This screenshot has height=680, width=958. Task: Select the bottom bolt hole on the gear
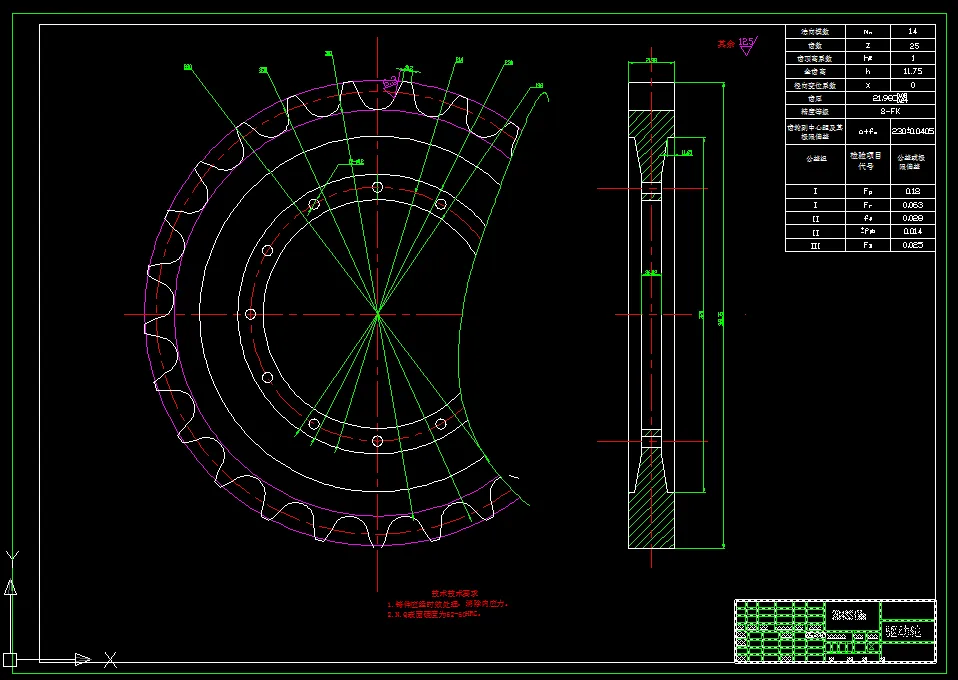pyautogui.click(x=377, y=441)
